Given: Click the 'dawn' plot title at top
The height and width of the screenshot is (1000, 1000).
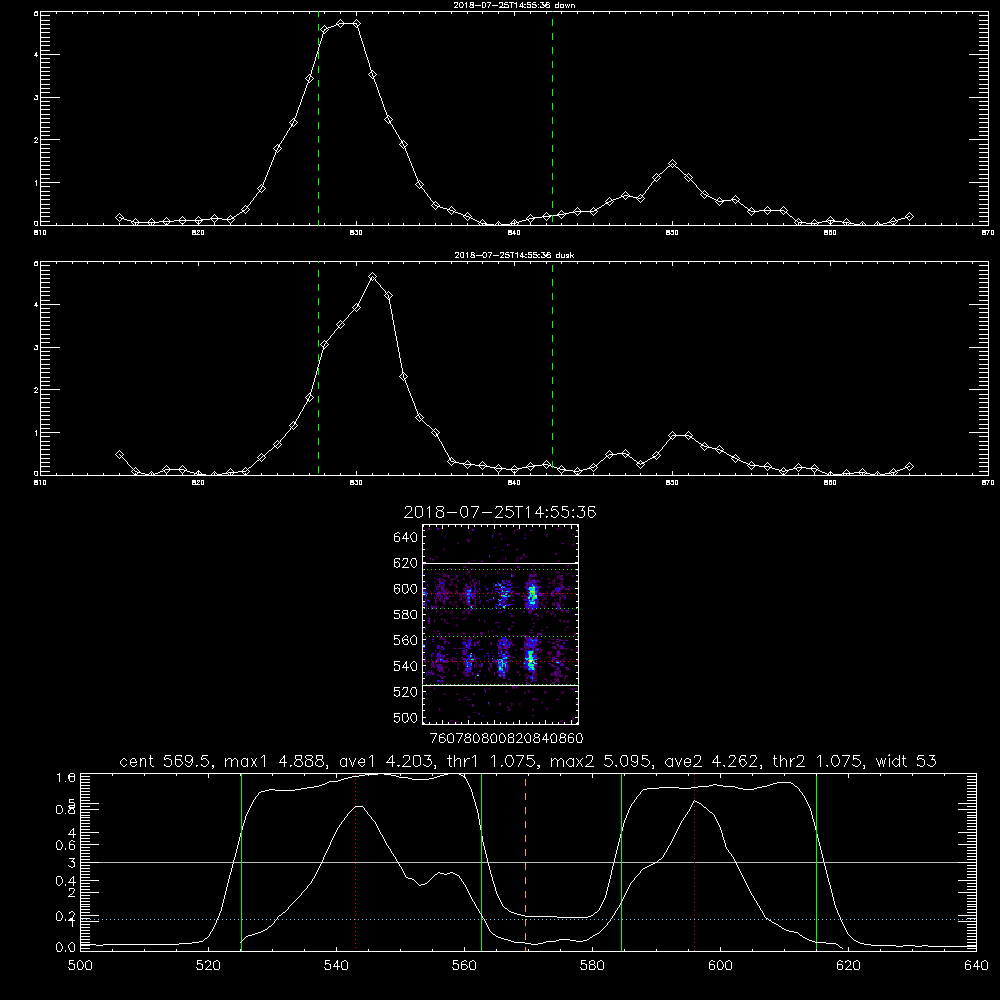Looking at the screenshot, I should (514, 5).
